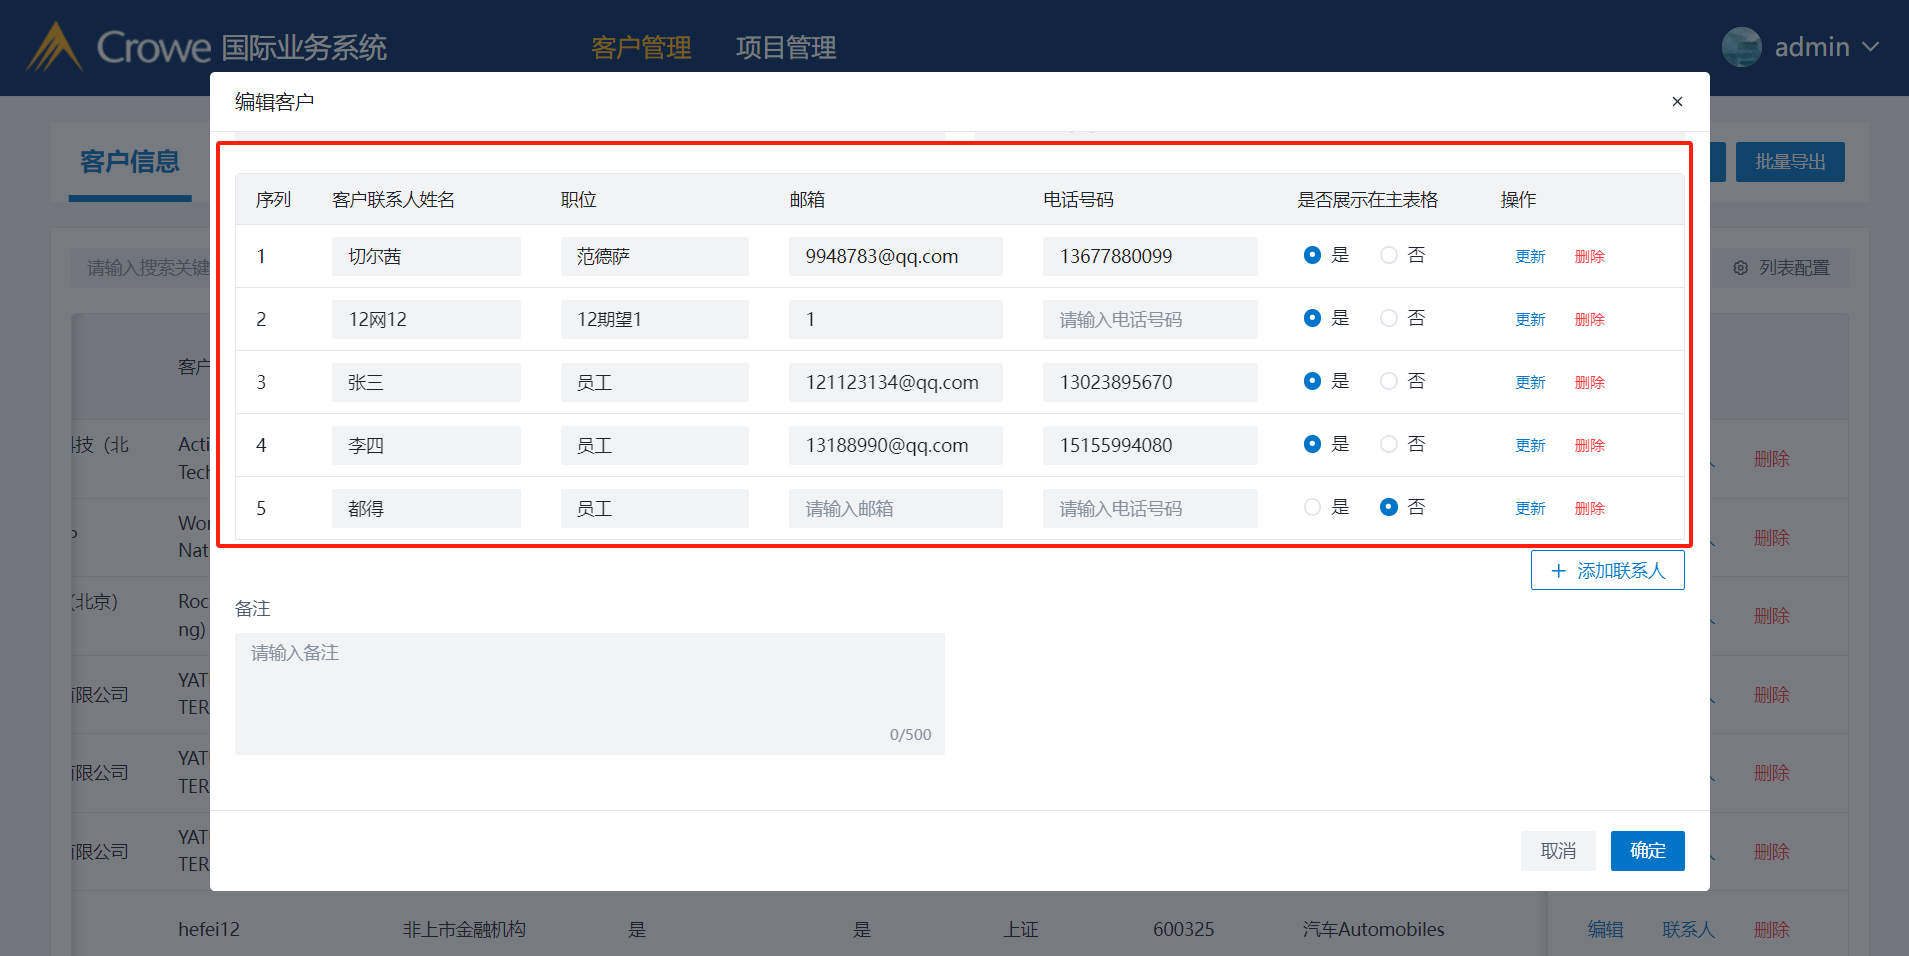Click the Crowe logo icon
This screenshot has height=956, width=1909.
[x=54, y=47]
